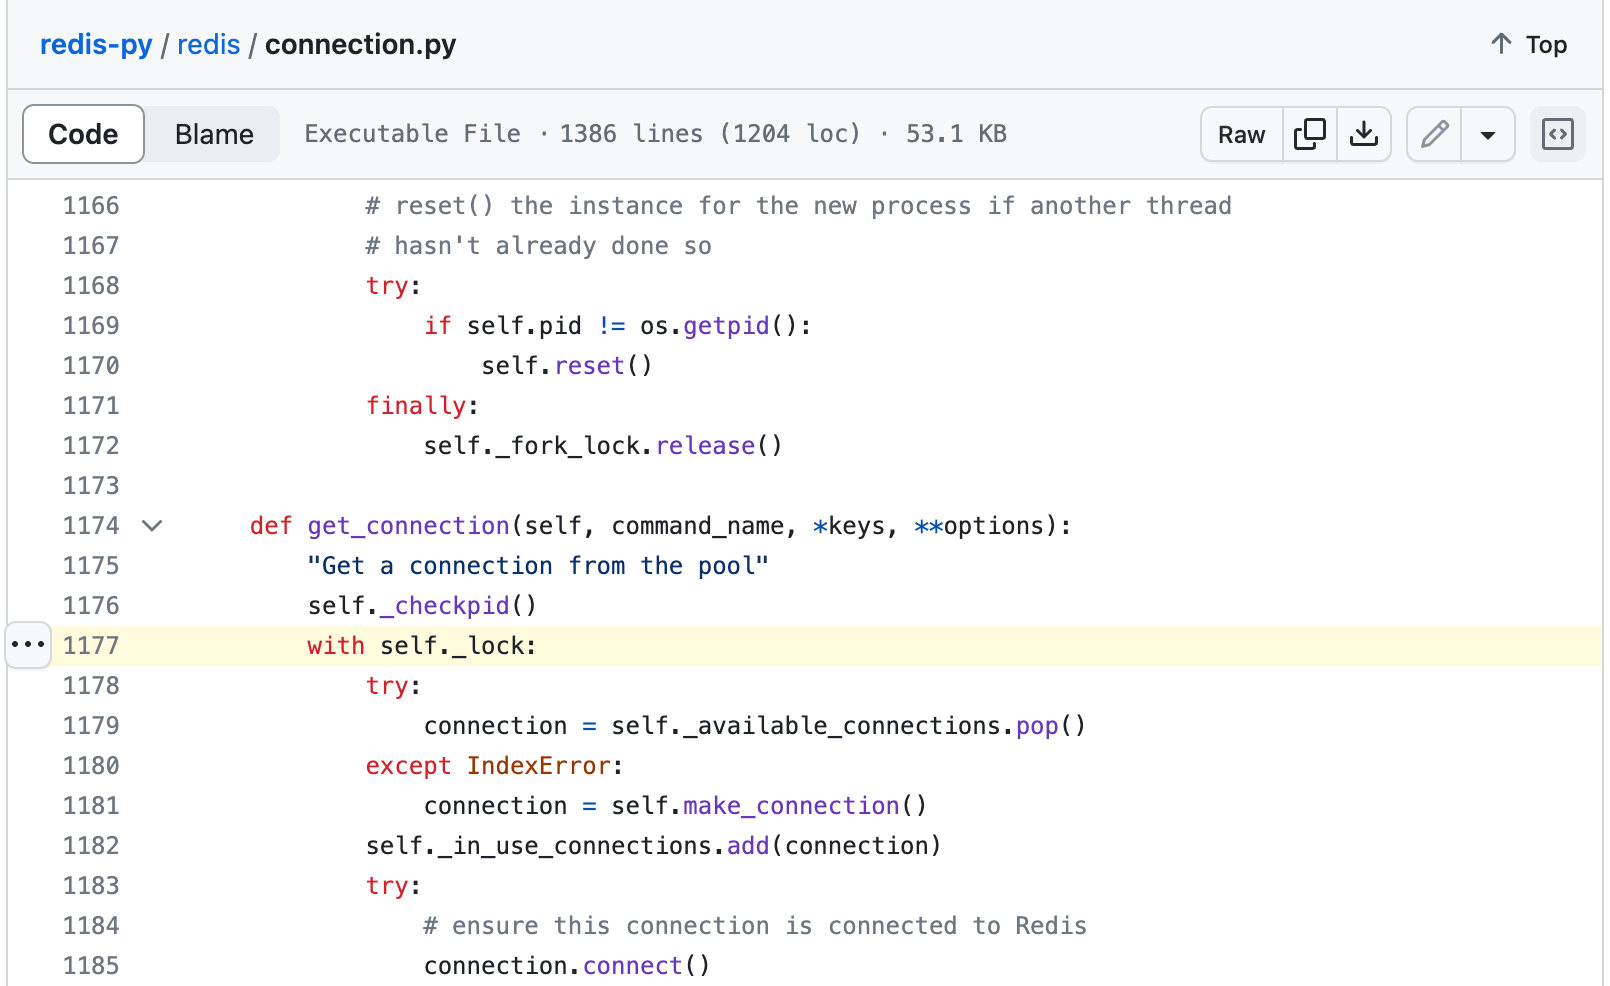Select line number 1174
This screenshot has width=1610, height=986.
click(x=91, y=526)
